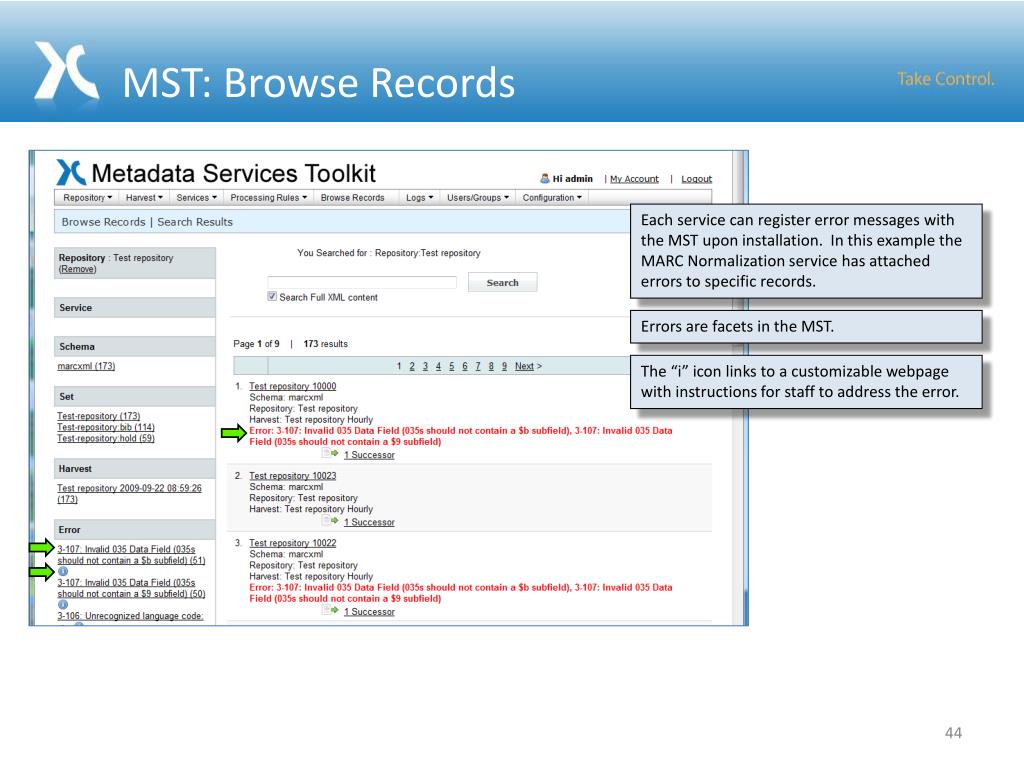Screen dimensions: 1024x768
Task: Filter by Unrecognized language code error
Action: [x=131, y=616]
